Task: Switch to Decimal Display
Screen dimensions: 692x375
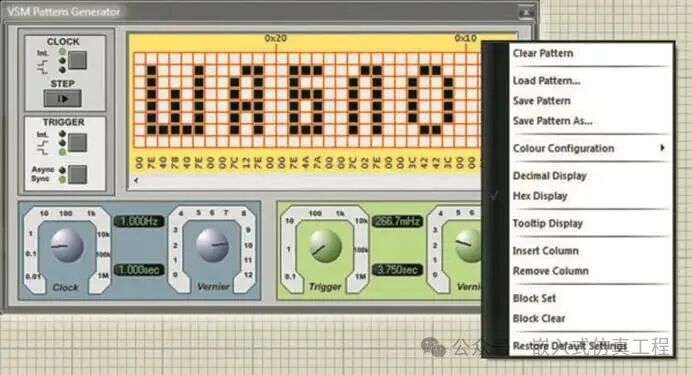Action: [x=549, y=176]
